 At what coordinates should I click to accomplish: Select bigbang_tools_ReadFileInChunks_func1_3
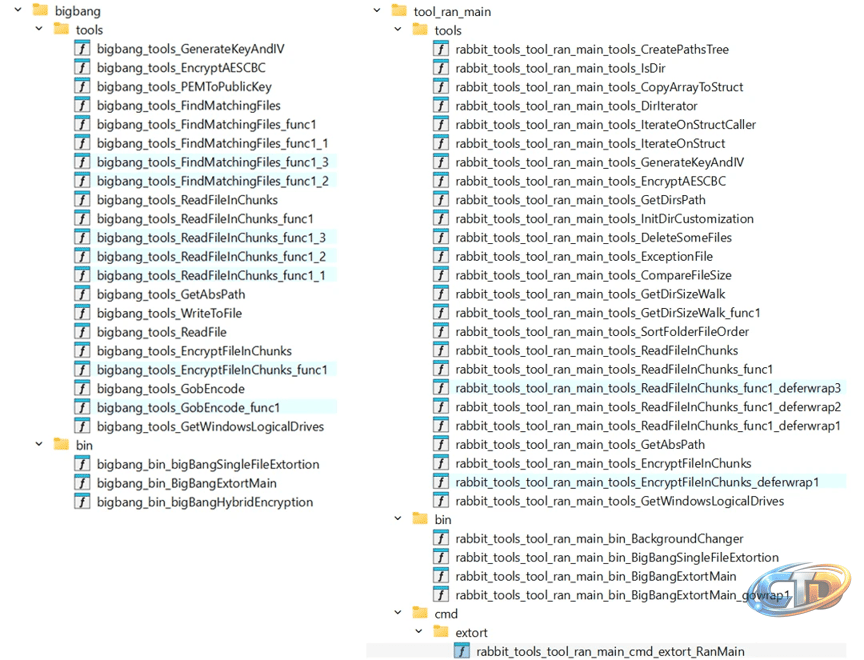[211, 237]
